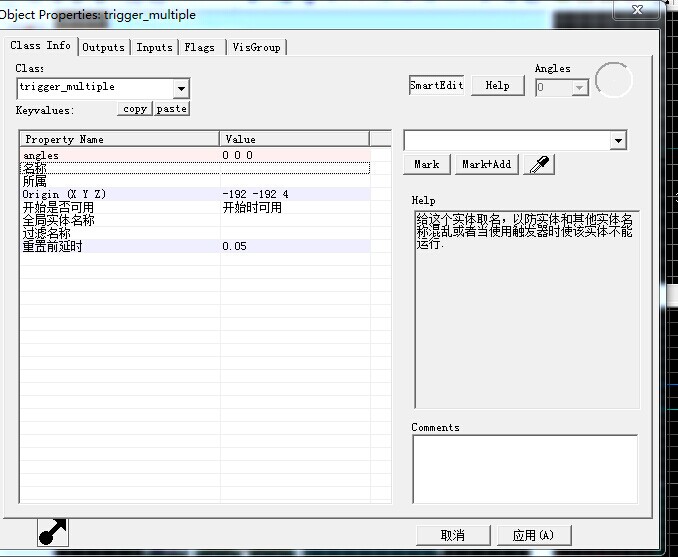Viewport: 678px width, 557px height.
Task: Pick entity with the eyedropper icon
Action: pyautogui.click(x=539, y=165)
